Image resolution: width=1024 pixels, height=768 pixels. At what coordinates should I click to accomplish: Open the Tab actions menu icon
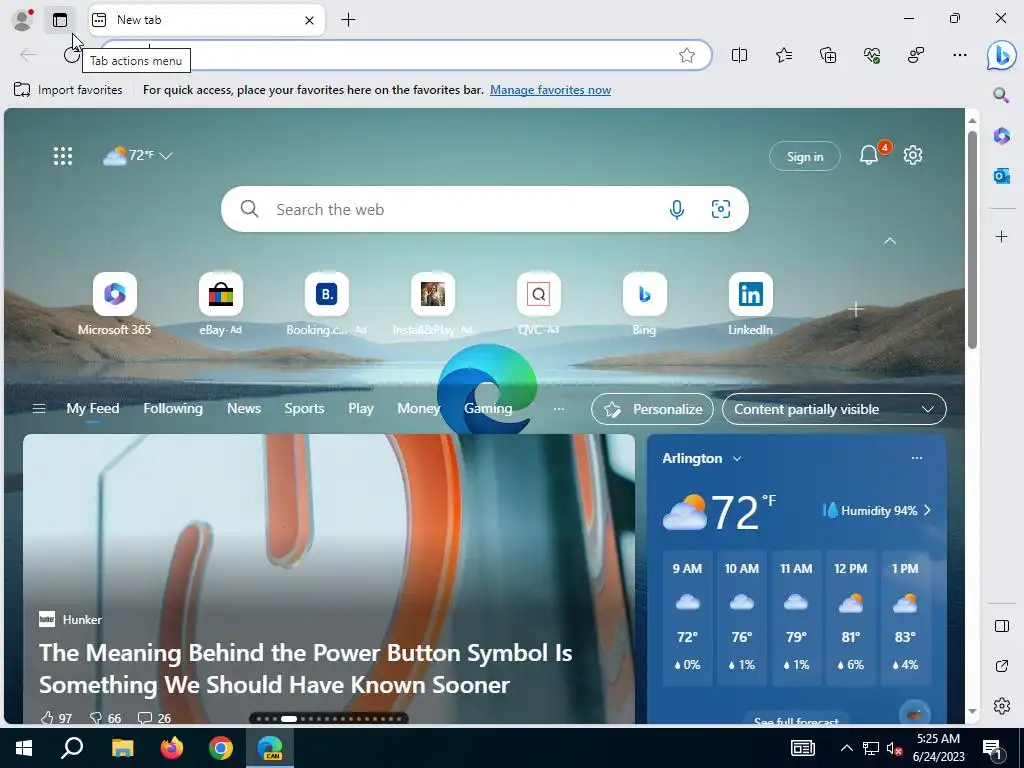[60, 20]
